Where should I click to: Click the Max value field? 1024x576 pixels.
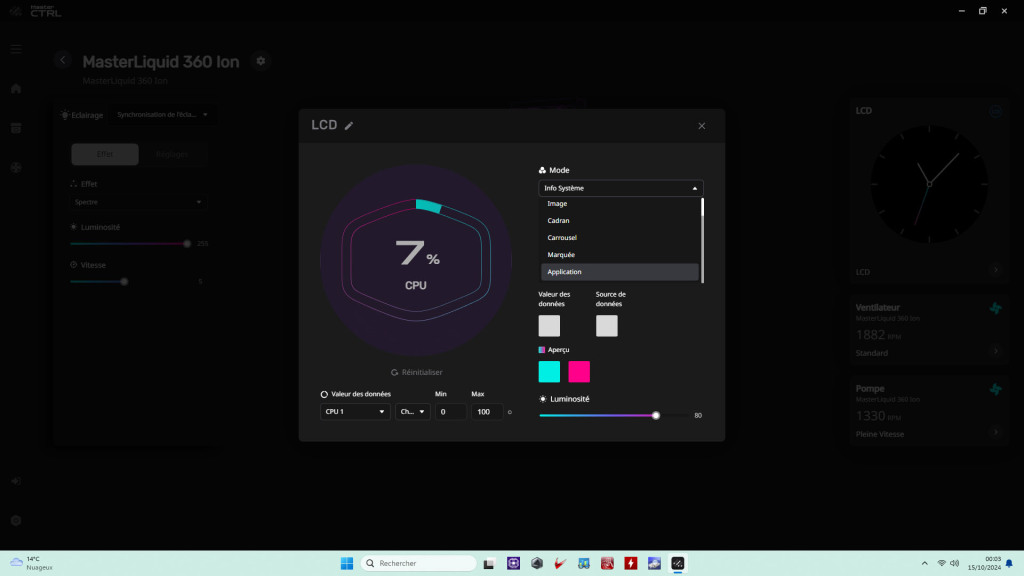point(487,411)
